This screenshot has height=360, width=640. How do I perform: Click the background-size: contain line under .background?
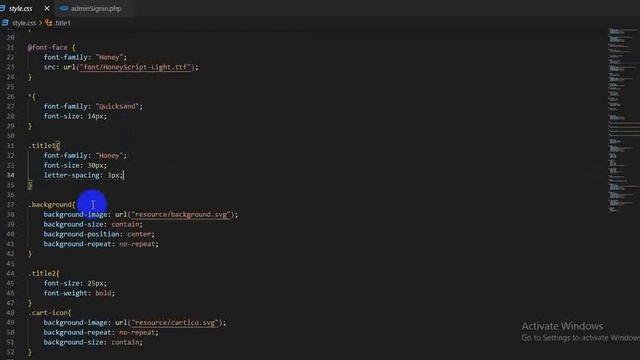click(x=93, y=224)
